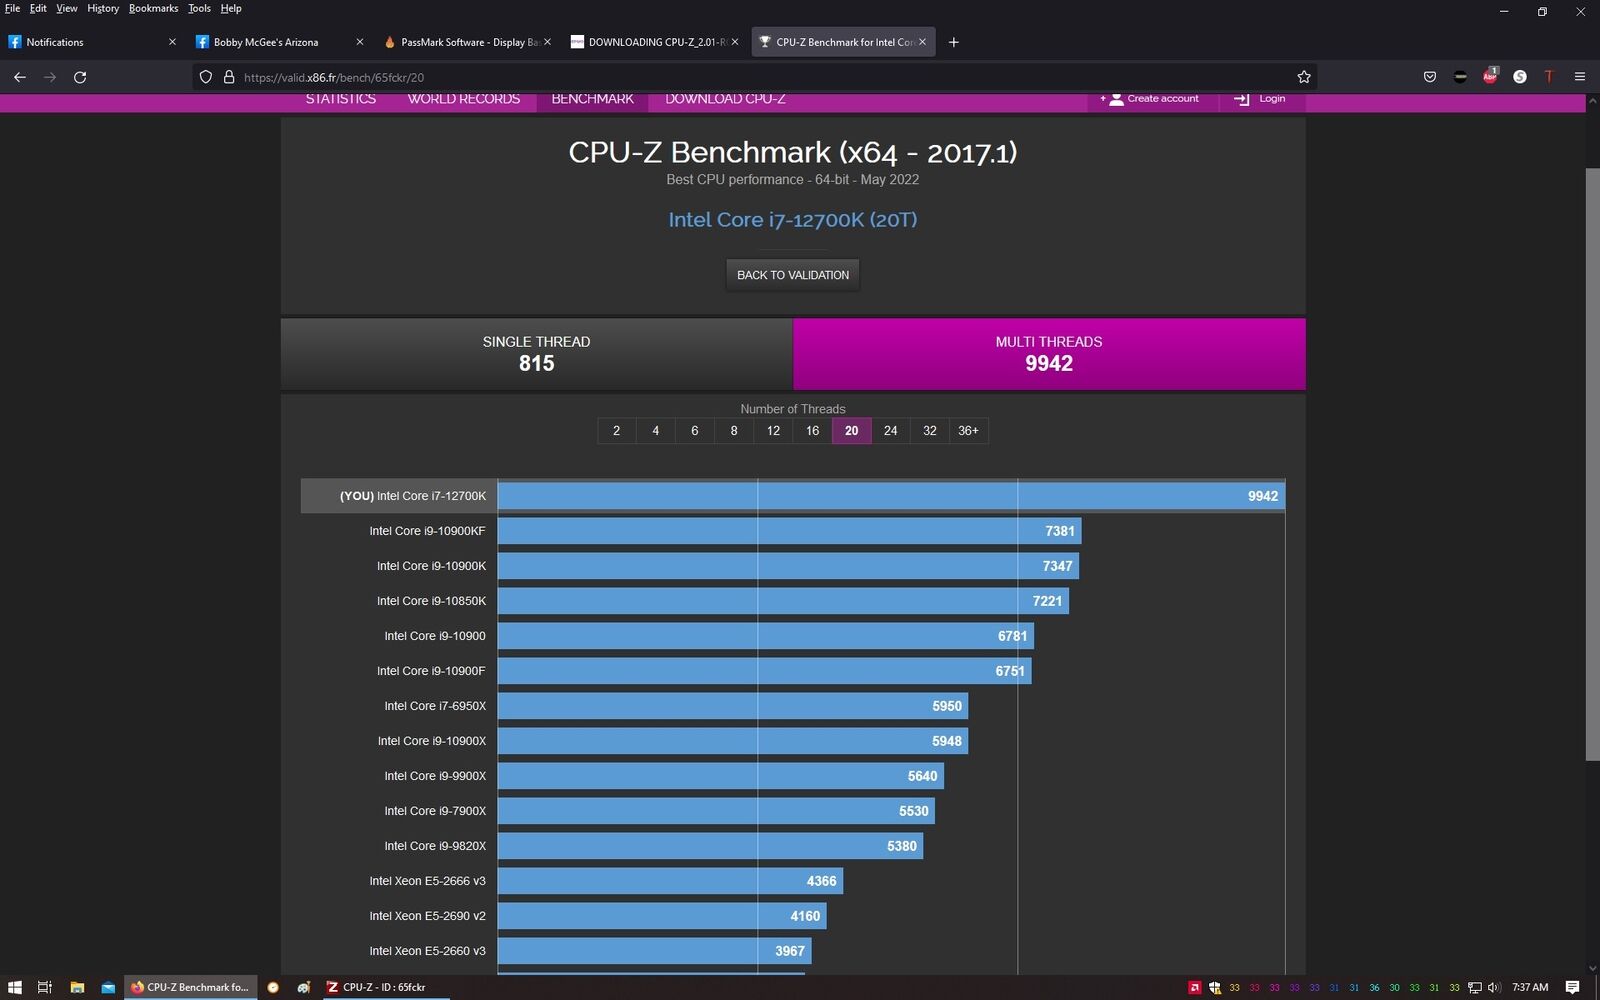Switch to Bobby McGee's Arizona tab
The image size is (1600, 1000).
[x=280, y=42]
